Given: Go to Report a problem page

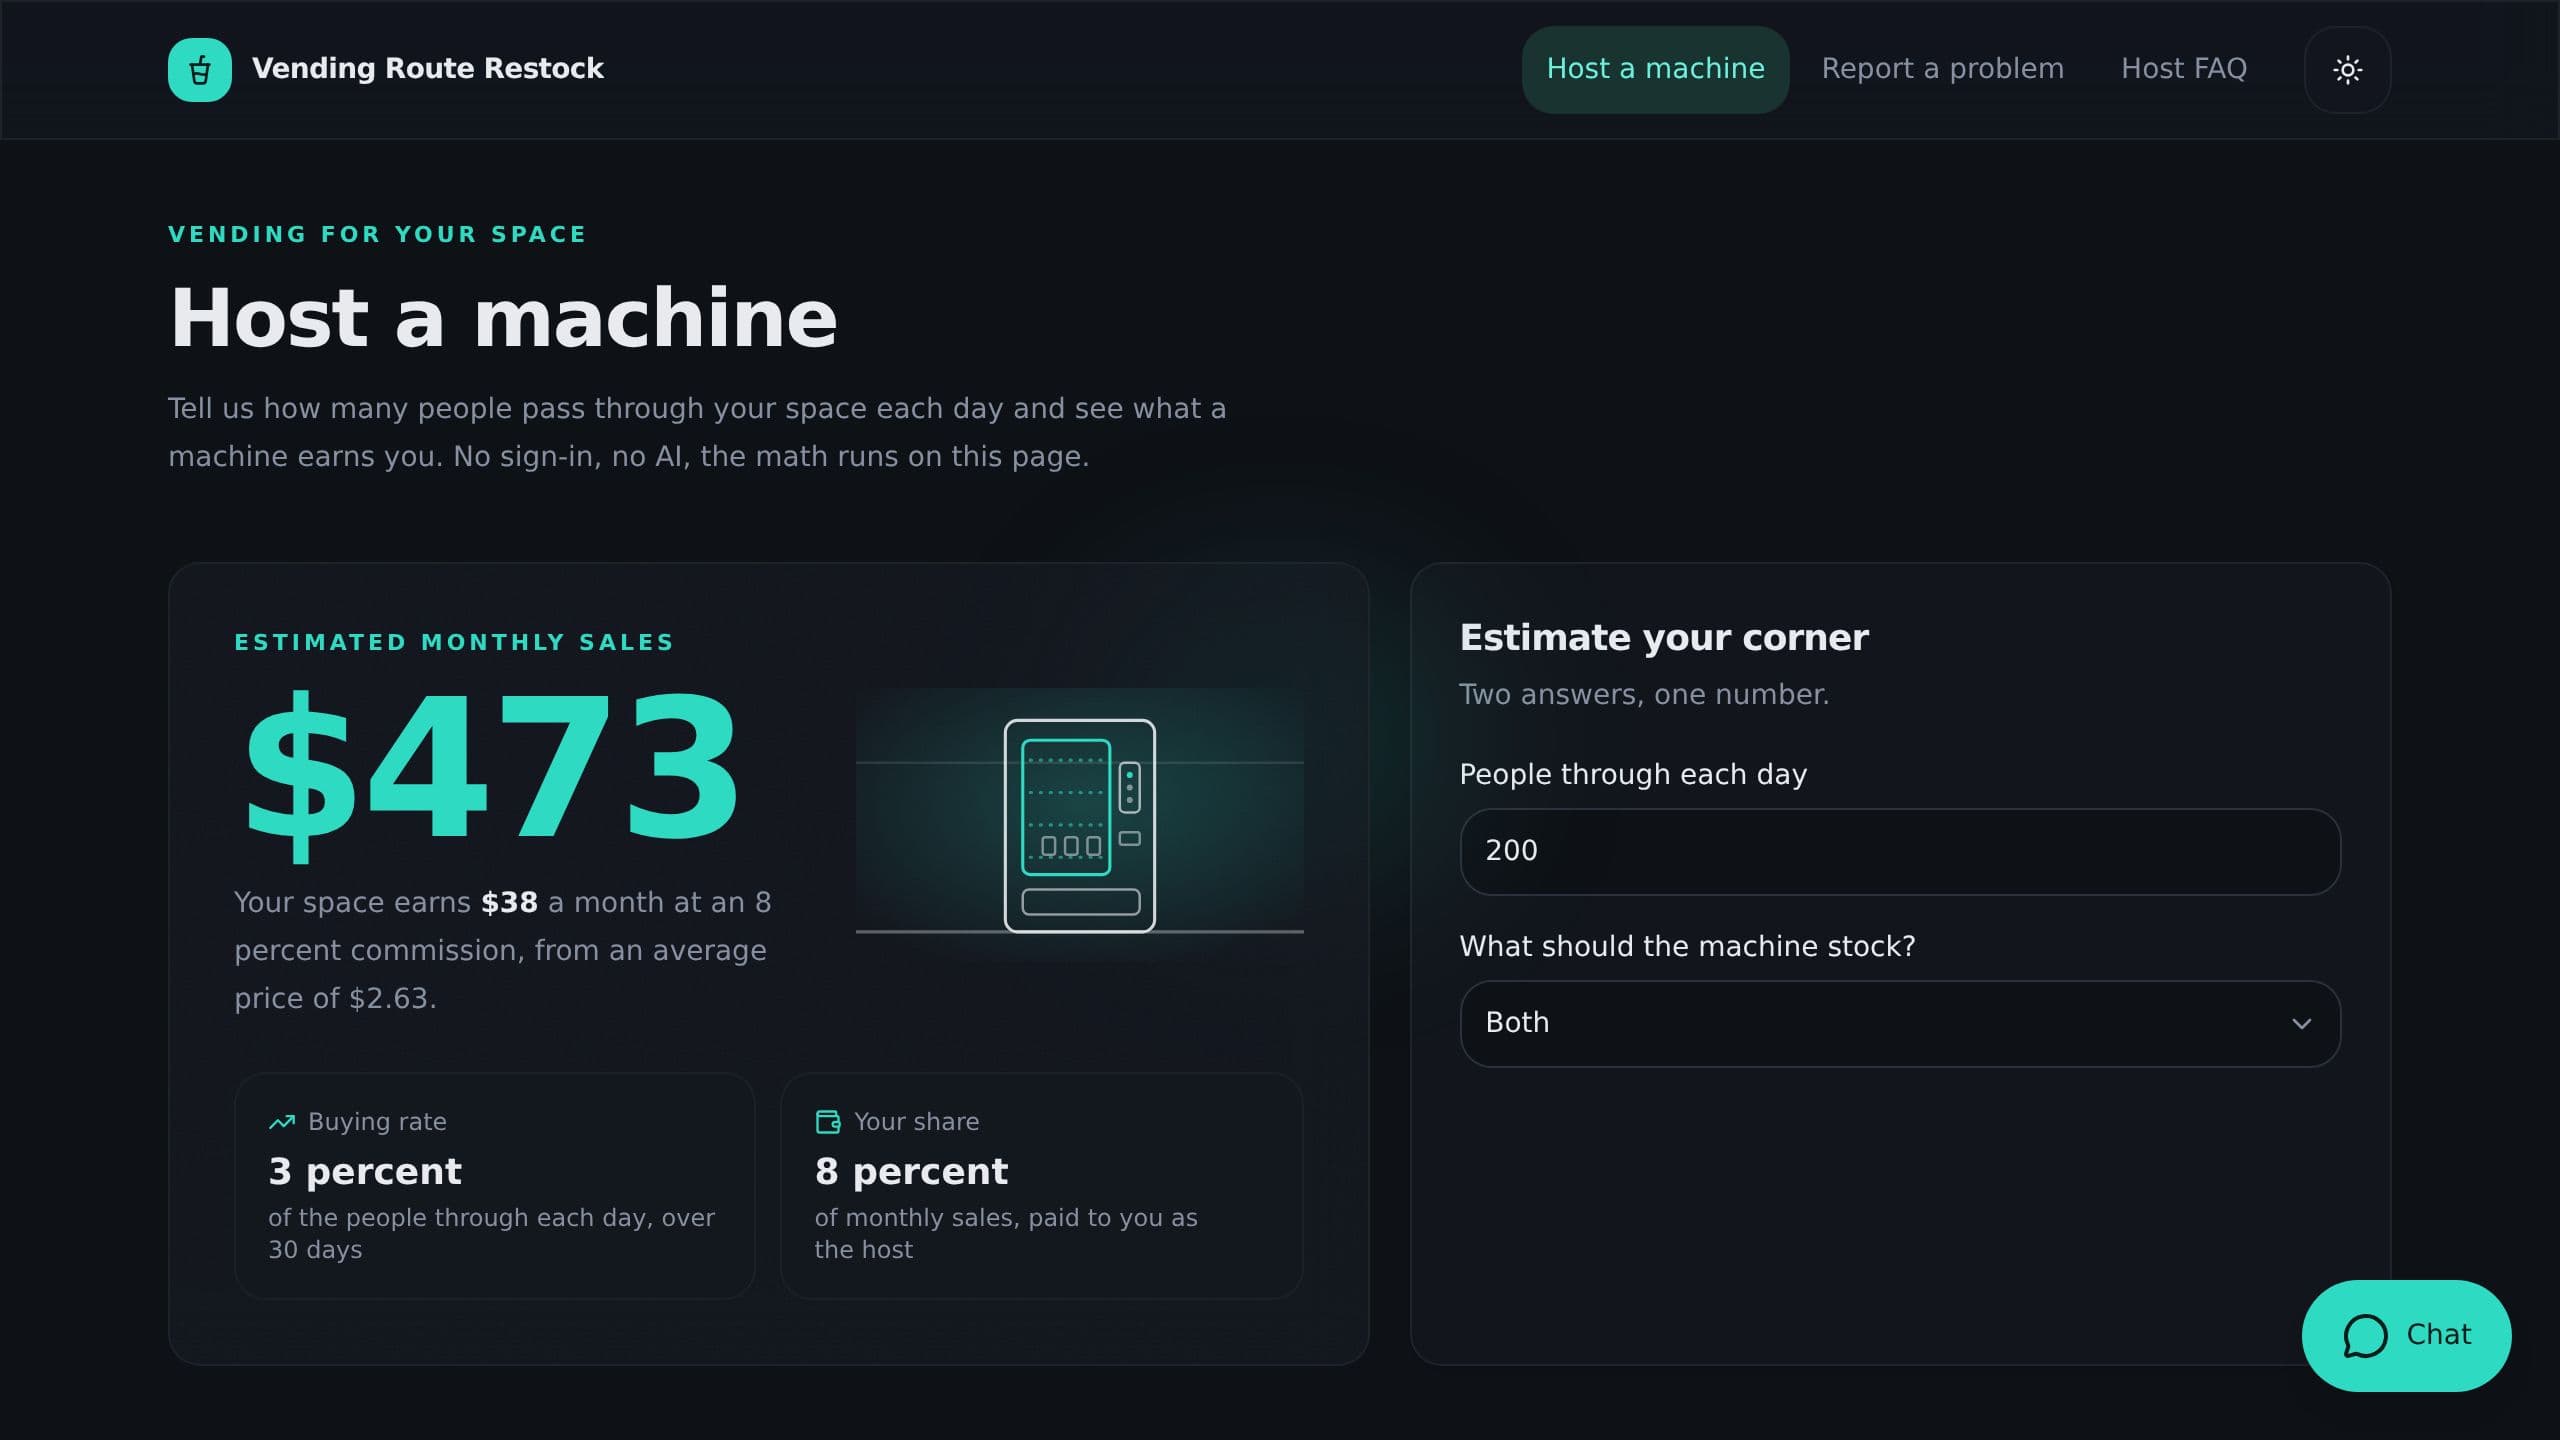Looking at the screenshot, I should click(x=1942, y=69).
